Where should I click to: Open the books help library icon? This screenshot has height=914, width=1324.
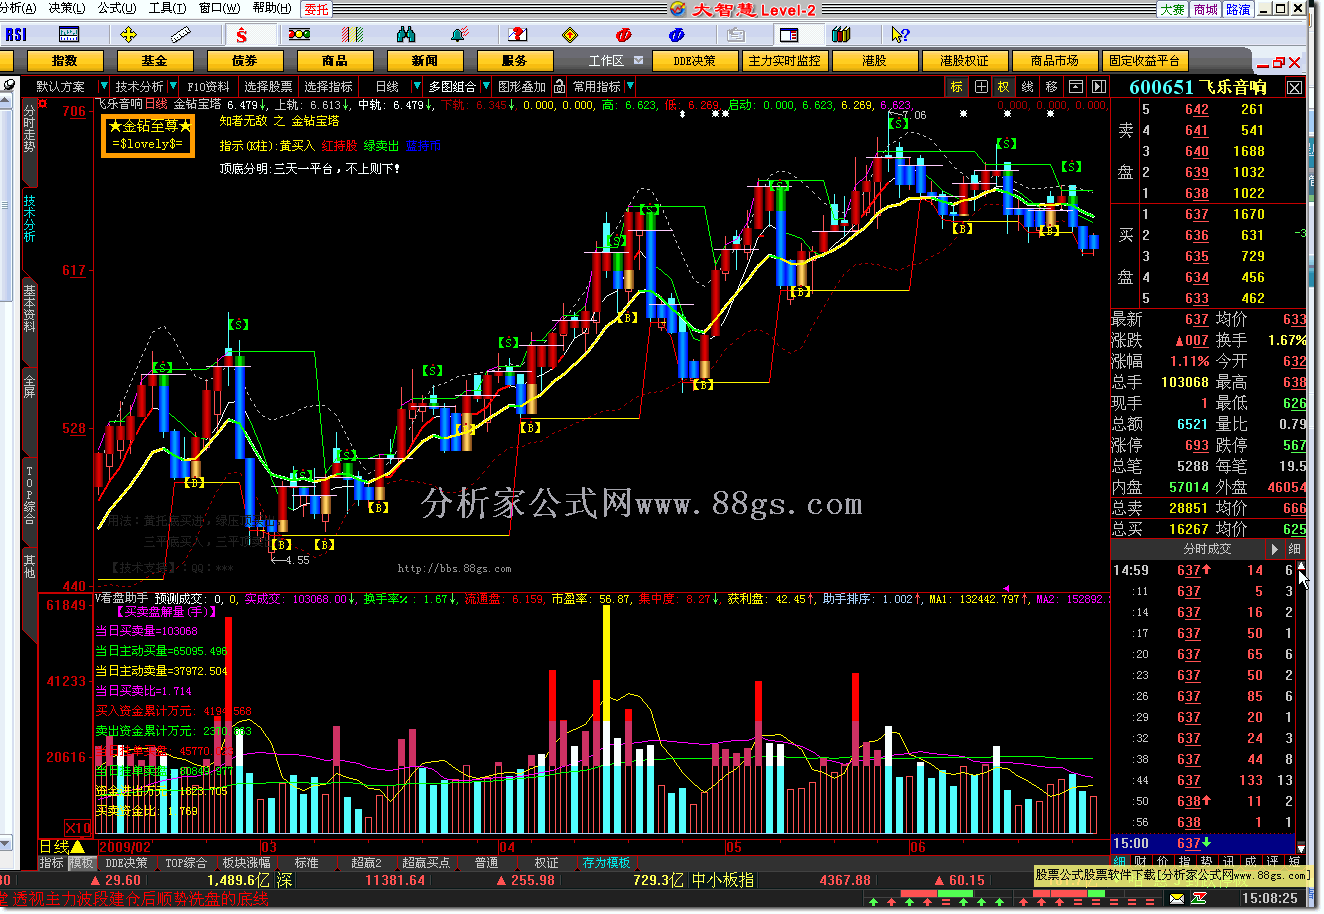(x=842, y=35)
